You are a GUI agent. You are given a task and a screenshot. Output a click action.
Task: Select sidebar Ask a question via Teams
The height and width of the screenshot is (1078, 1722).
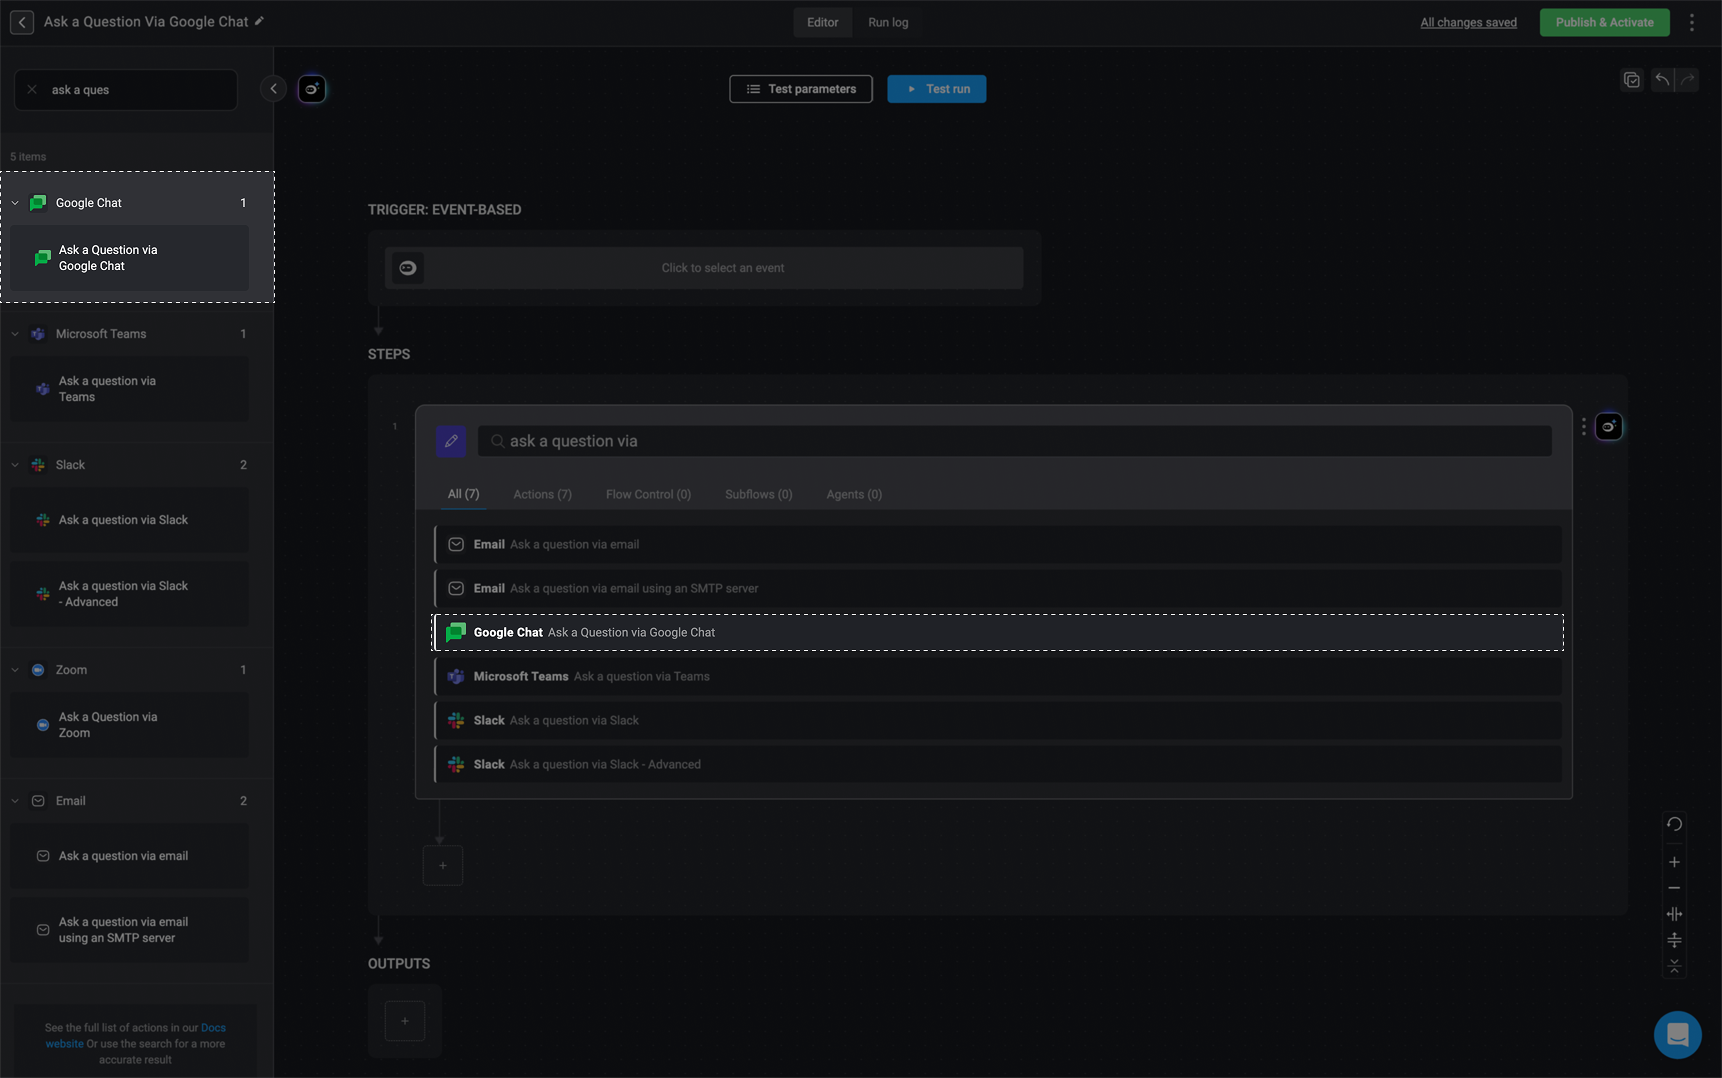pyautogui.click(x=130, y=389)
